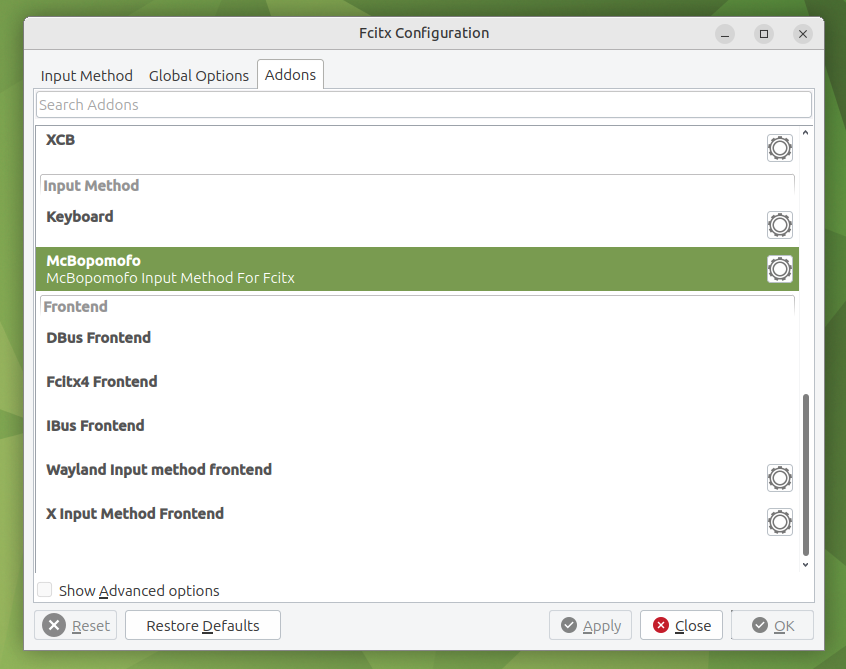Click the Close button
Viewport: 846px width, 669px height.
[681, 625]
